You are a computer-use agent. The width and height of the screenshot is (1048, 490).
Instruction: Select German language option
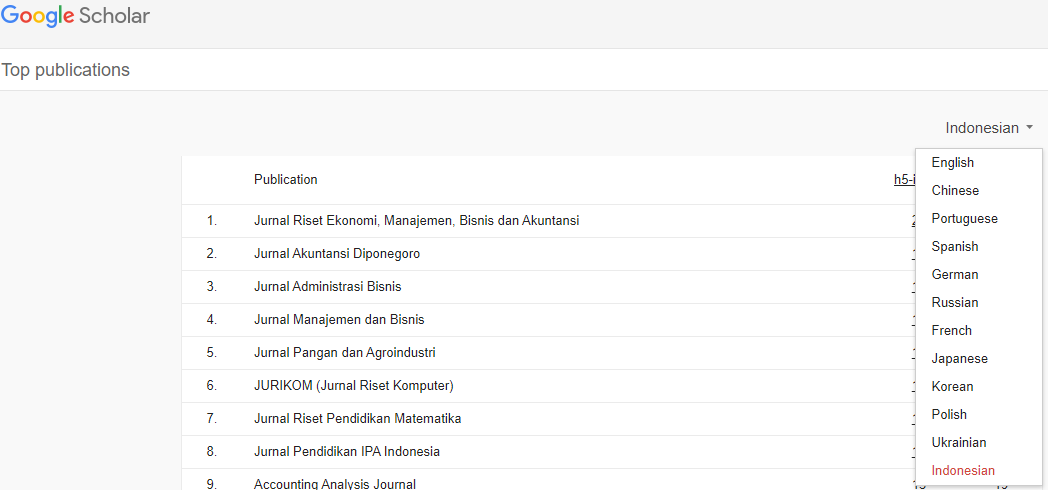point(955,275)
